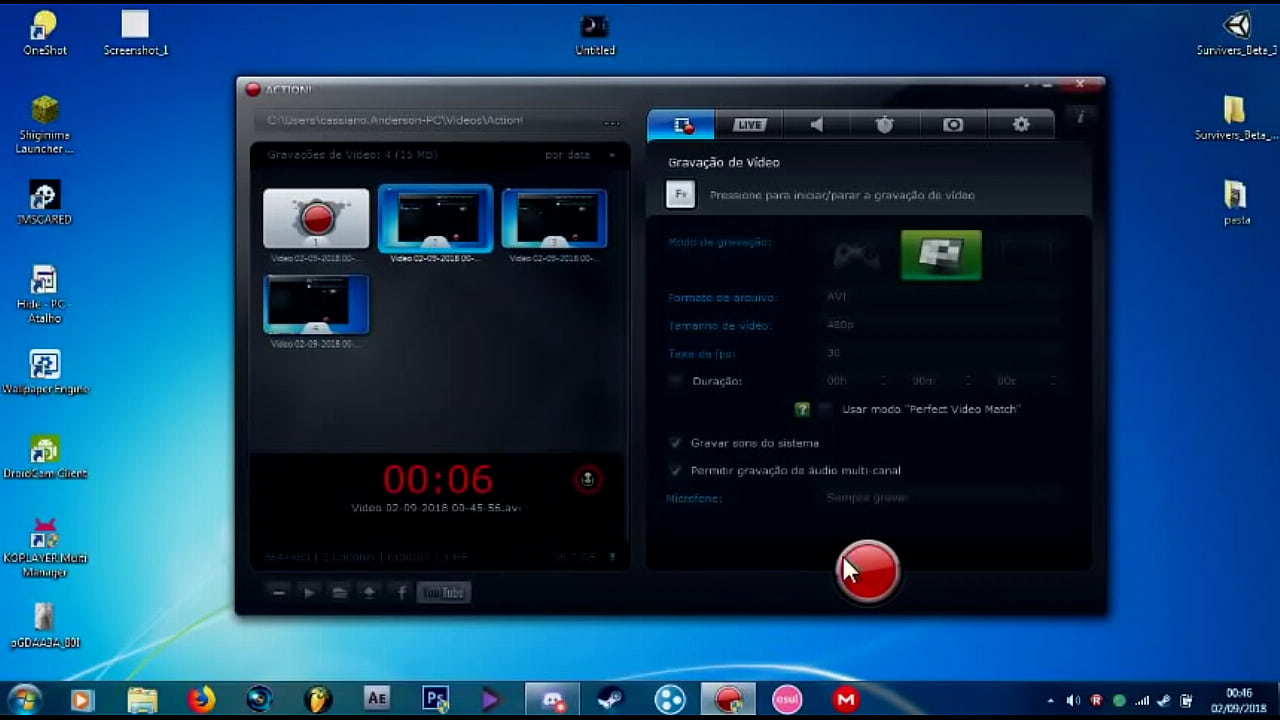Viewport: 1280px width, 720px height.
Task: Toggle 'Permitir gravação de áudio multi-canal' checkbox
Action: pyautogui.click(x=676, y=470)
